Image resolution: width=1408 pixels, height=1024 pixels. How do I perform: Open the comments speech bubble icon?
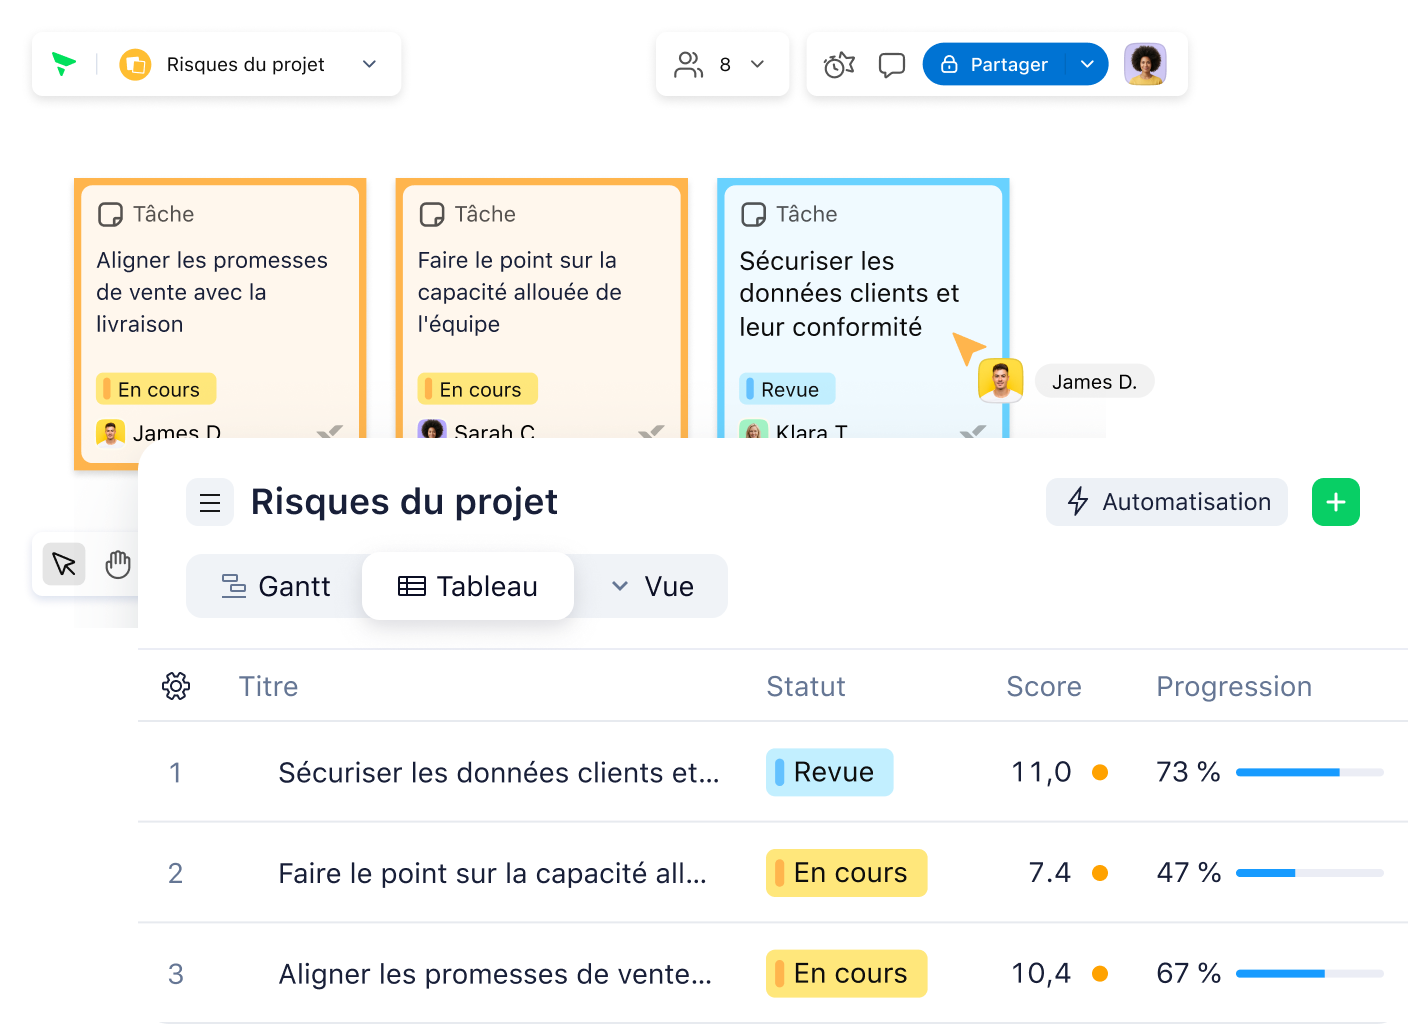[892, 65]
